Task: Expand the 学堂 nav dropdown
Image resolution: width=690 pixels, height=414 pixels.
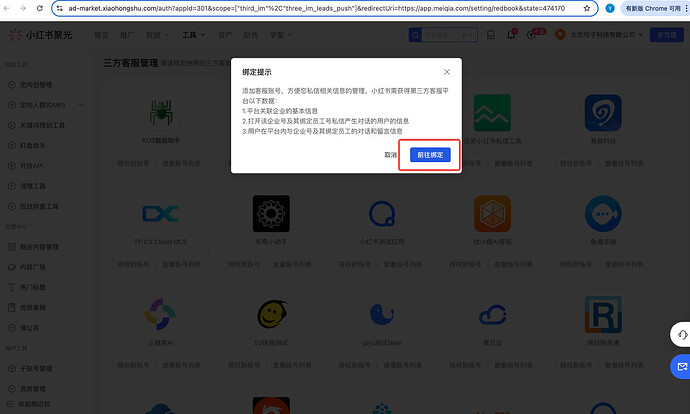Action: (281, 35)
